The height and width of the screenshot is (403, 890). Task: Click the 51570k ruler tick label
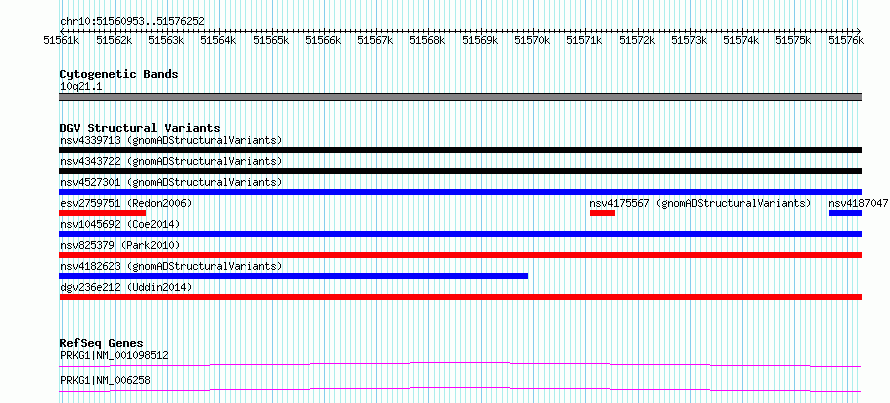tap(532, 40)
